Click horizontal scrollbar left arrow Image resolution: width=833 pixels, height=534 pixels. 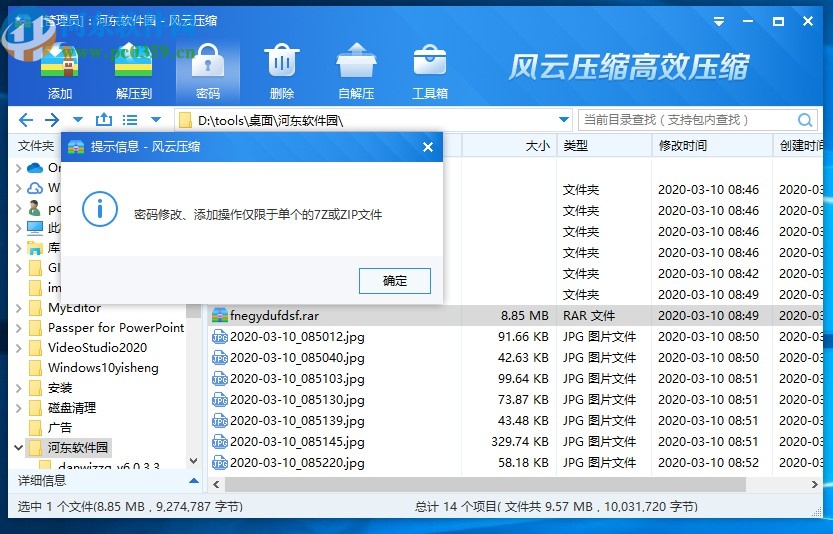click(x=216, y=484)
